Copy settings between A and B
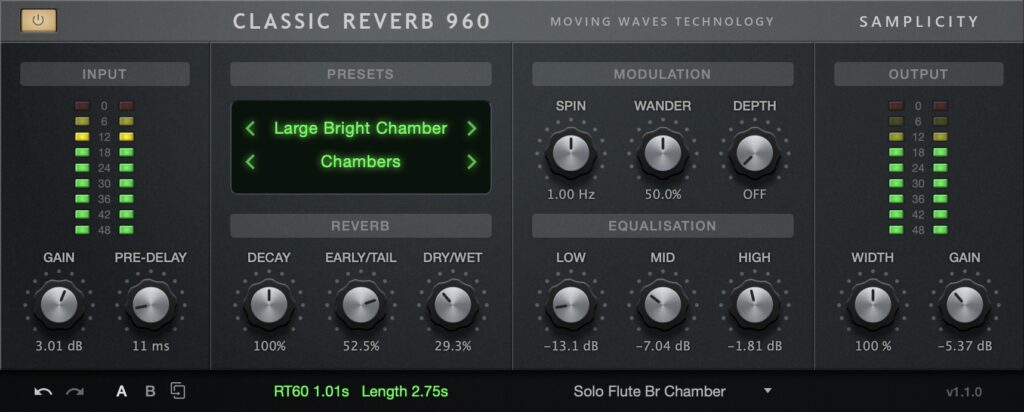Screen dimensions: 1024x412 click(x=178, y=391)
